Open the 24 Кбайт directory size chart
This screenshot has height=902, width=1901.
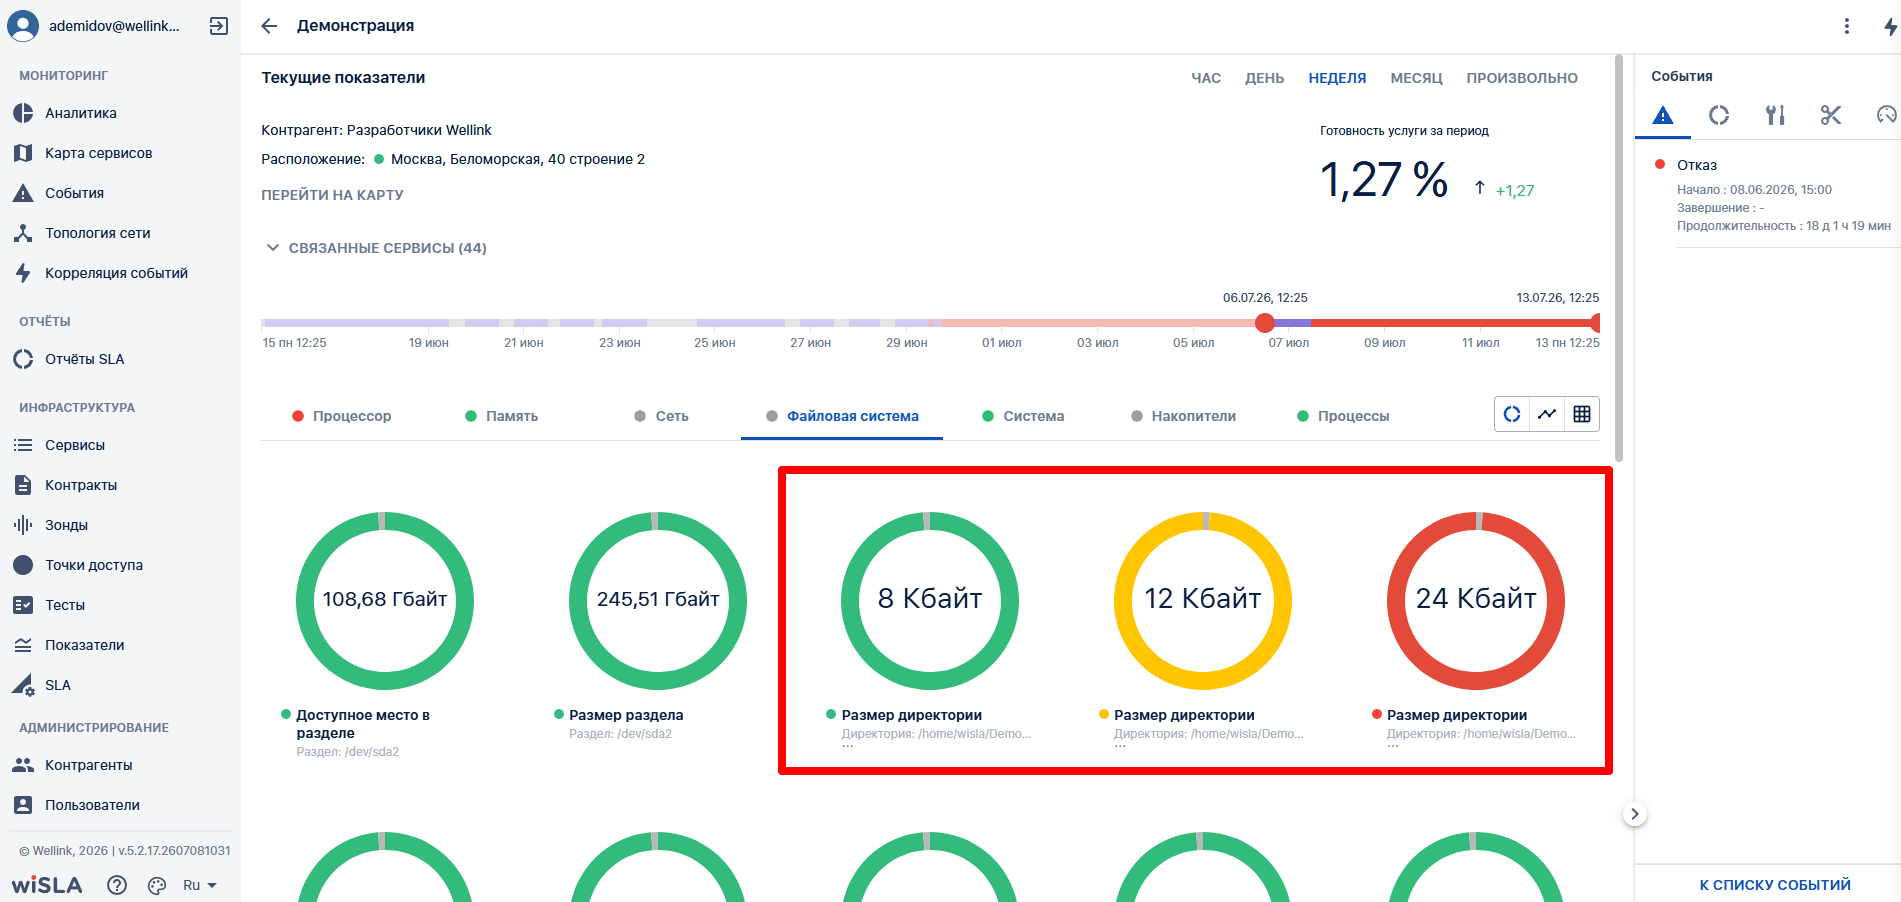click(x=1475, y=600)
